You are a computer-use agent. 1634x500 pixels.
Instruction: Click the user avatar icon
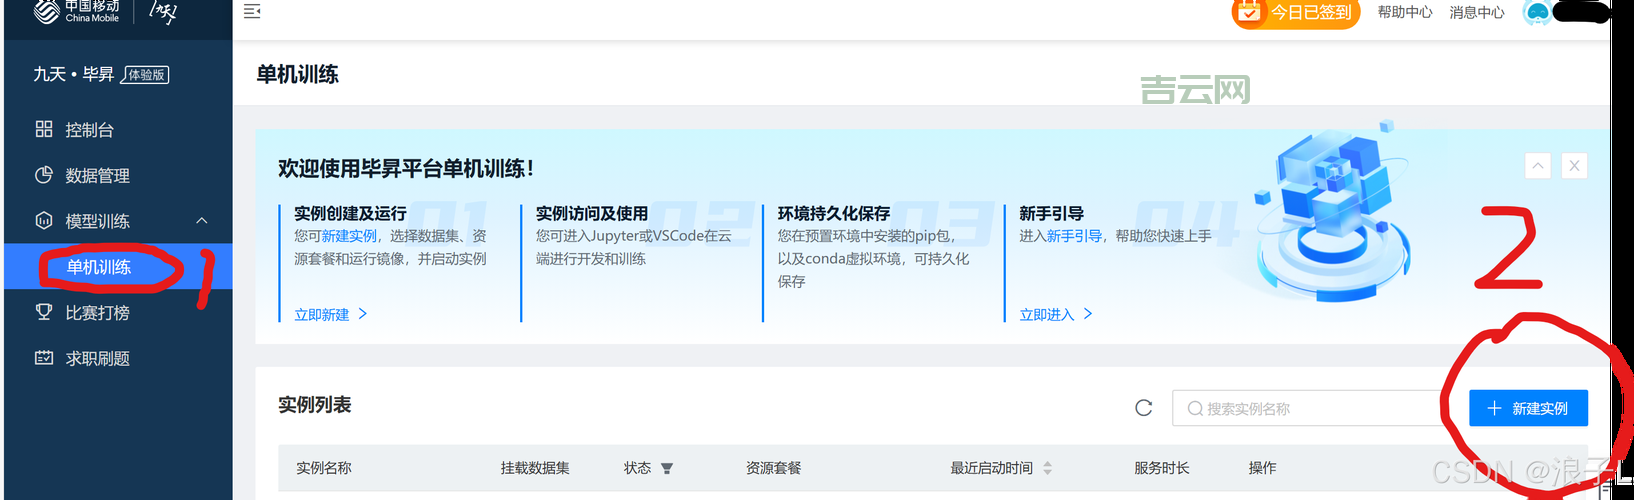tap(1537, 12)
